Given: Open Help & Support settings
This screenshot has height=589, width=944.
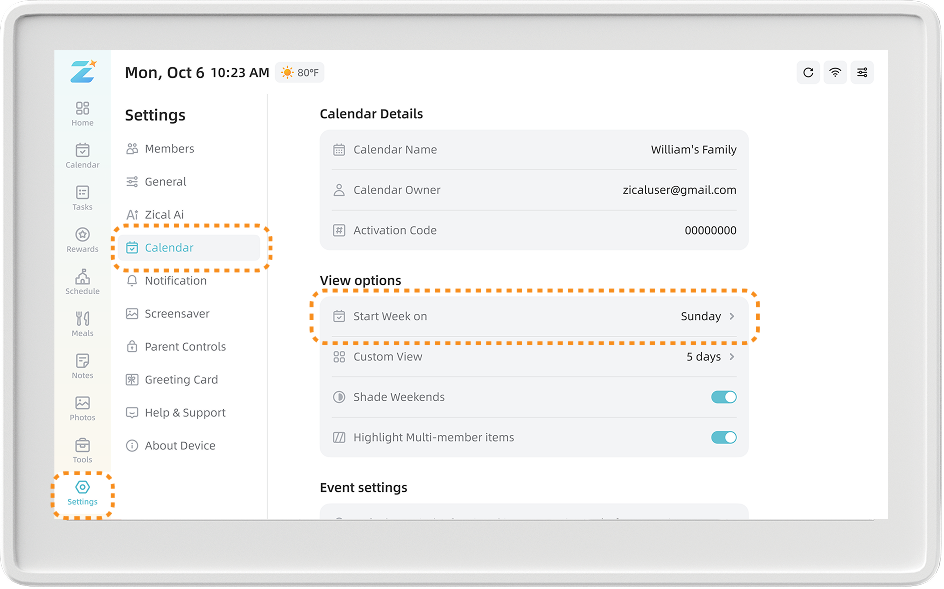Looking at the screenshot, I should coord(189,413).
